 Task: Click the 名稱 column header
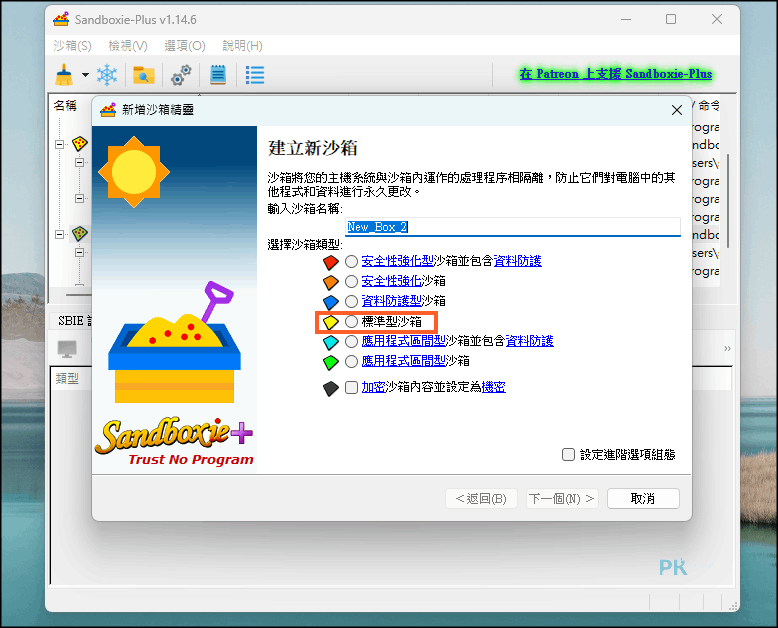(65, 106)
